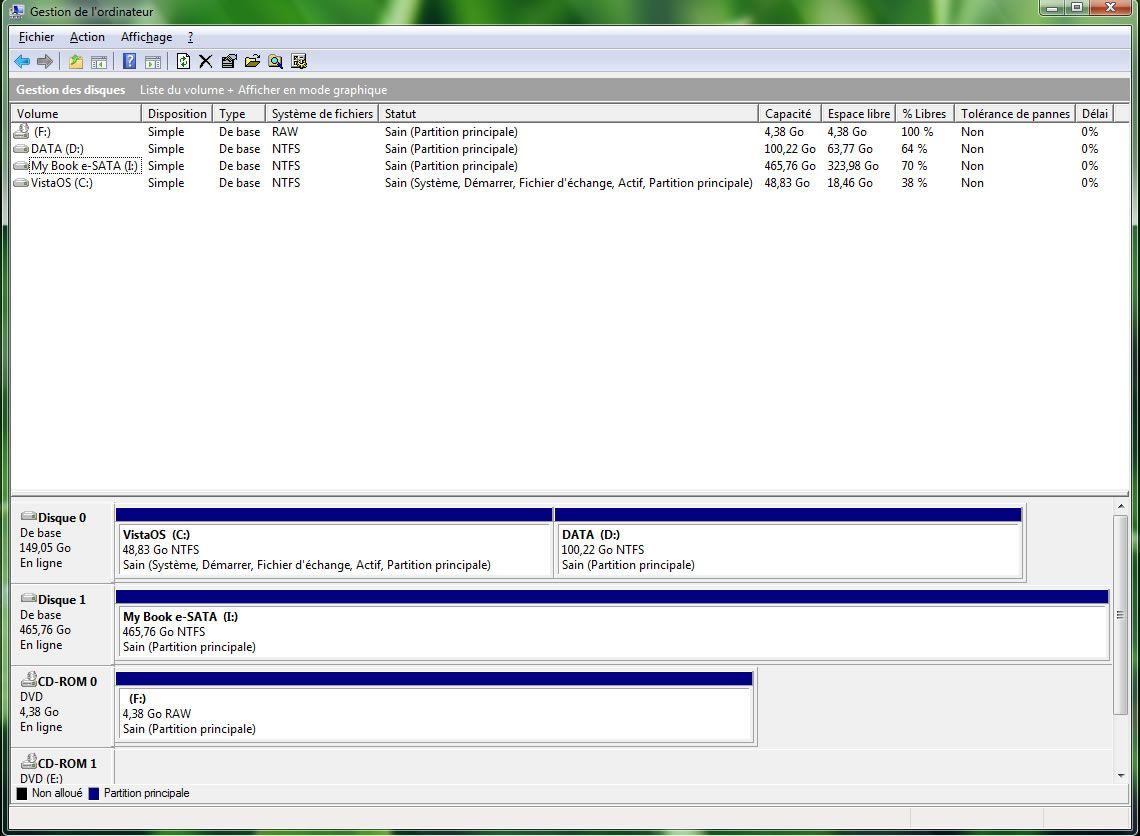
Task: Select the (F:) volume in the list
Action: click(42, 132)
